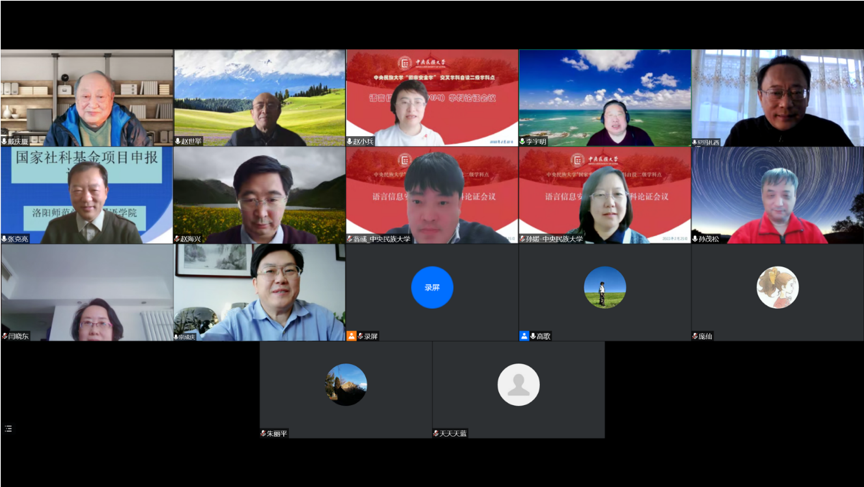Select 高歌's grassland profile avatar

[x=605, y=287]
